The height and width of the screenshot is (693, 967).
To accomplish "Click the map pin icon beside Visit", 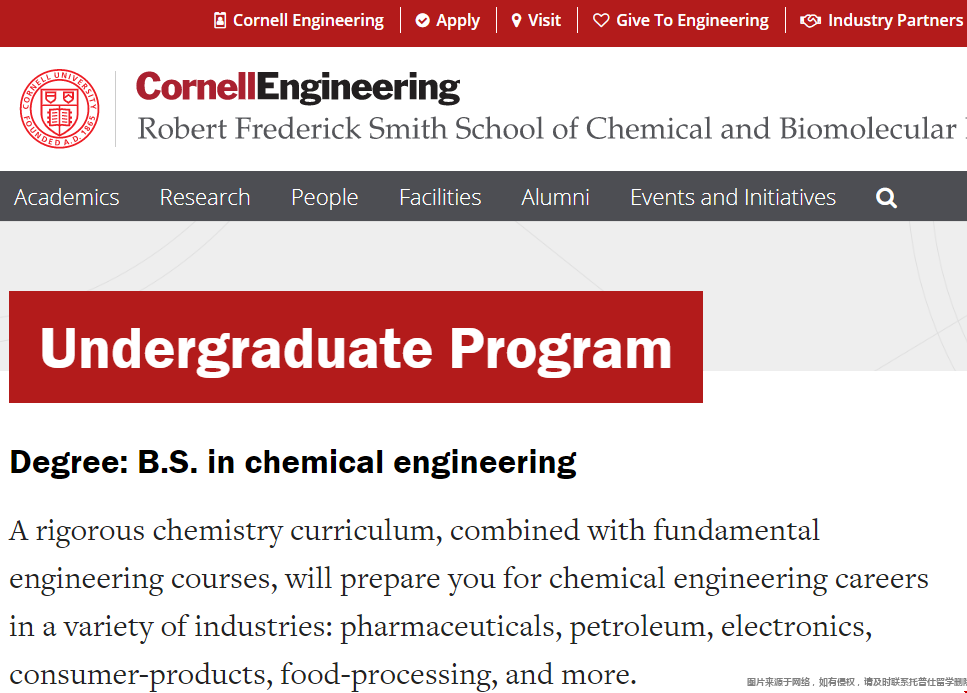I will 517,20.
